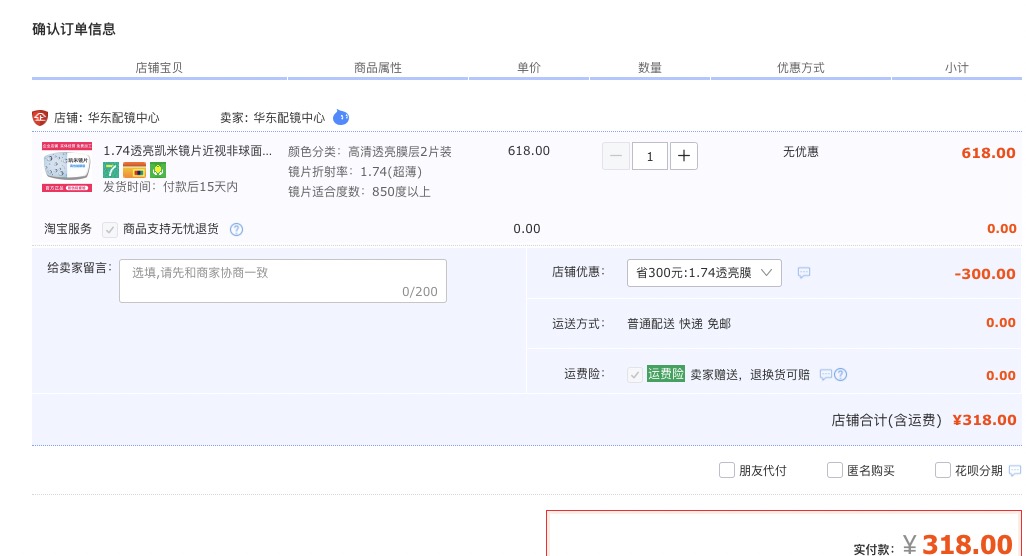The image size is (1026, 556).
Task: Click the info icon beside 花呗分期
Action: point(1015,470)
